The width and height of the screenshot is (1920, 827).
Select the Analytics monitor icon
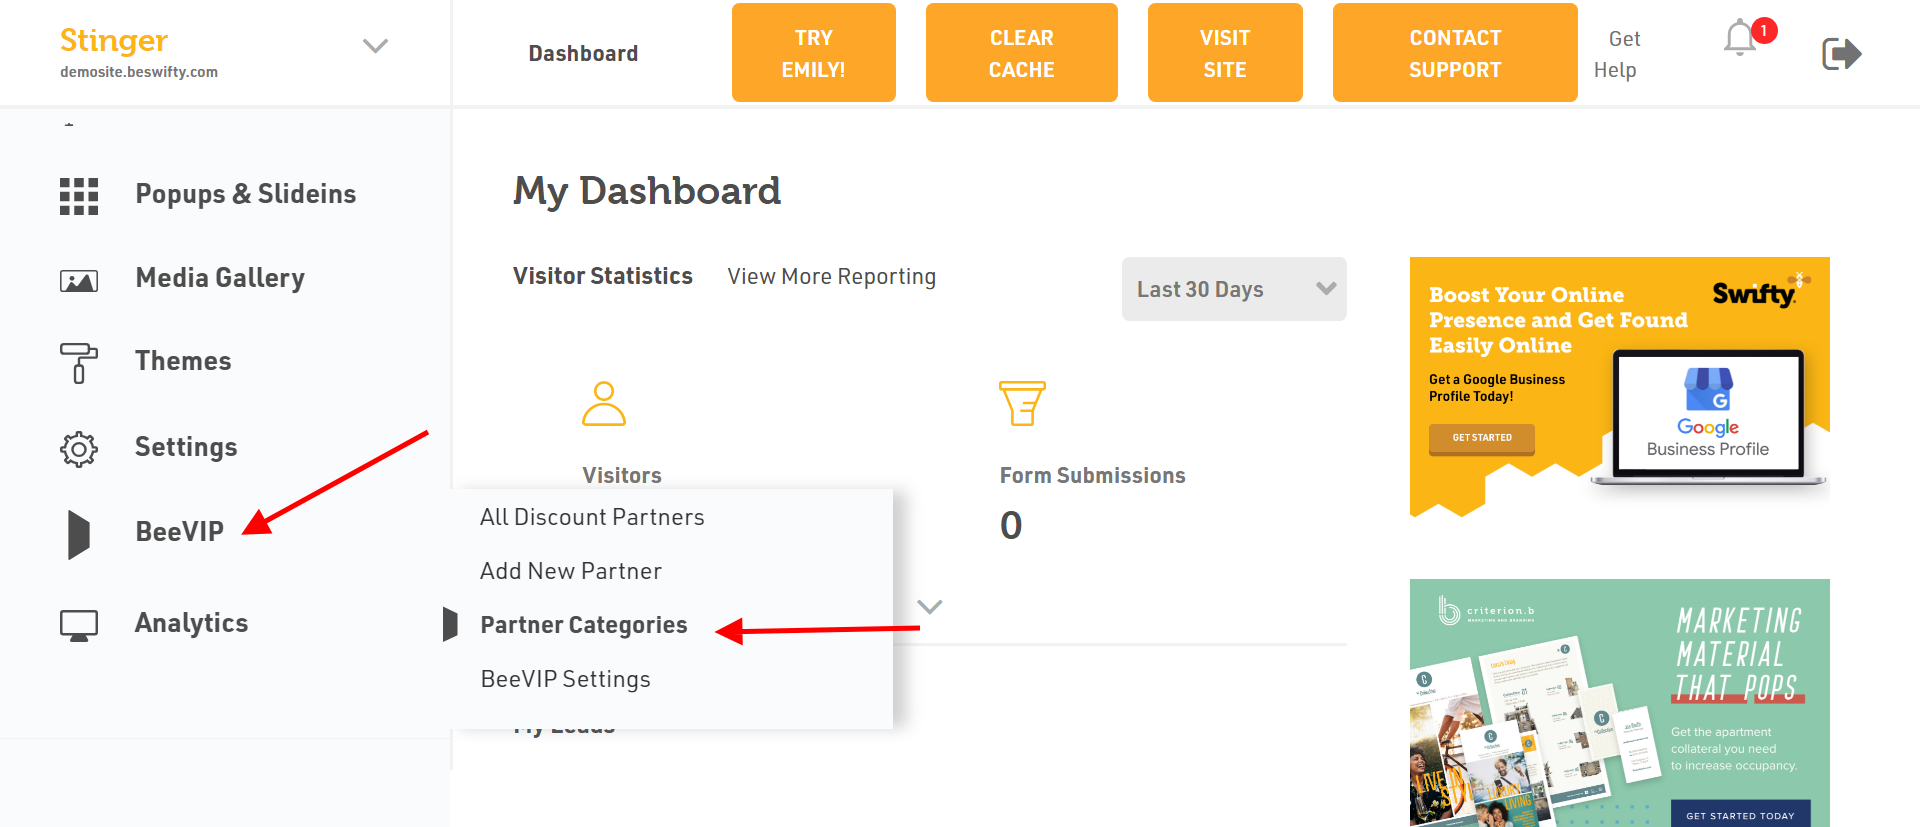tap(79, 625)
